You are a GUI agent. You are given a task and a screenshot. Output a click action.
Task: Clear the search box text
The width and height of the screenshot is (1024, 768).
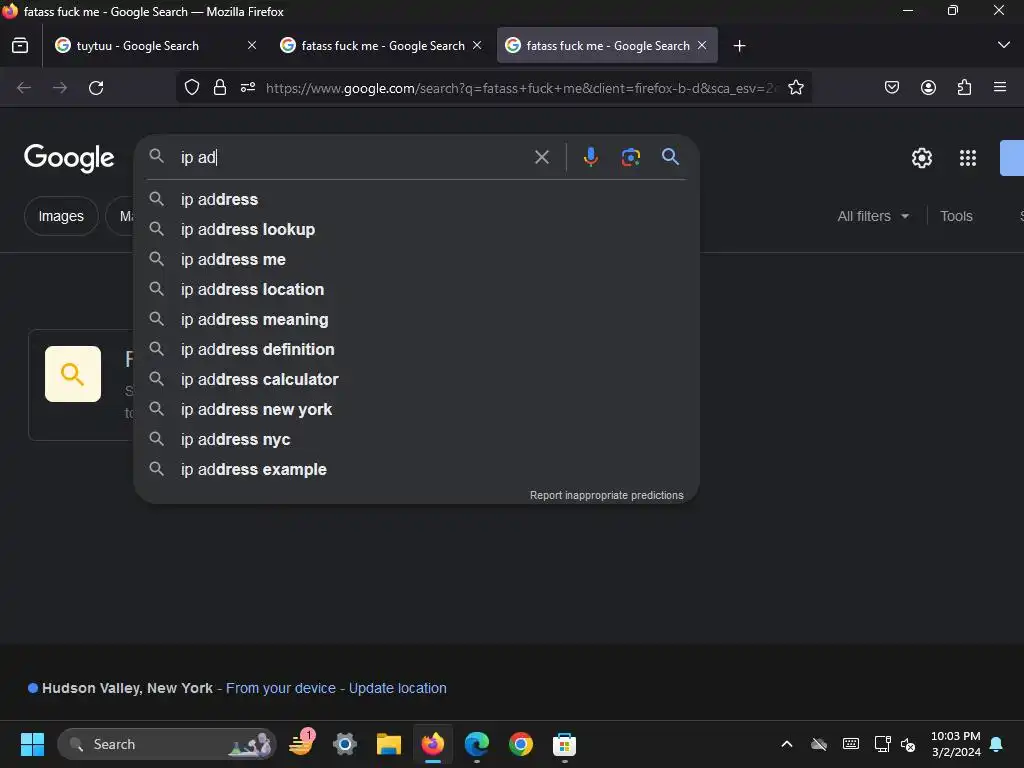541,157
